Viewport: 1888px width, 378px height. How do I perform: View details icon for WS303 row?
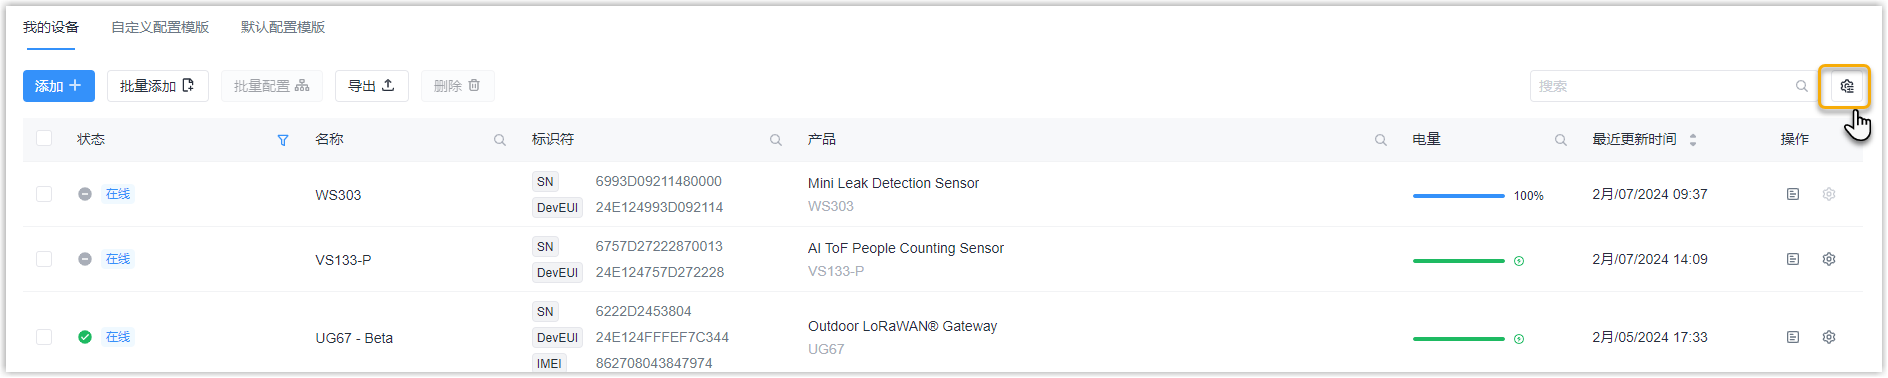point(1793,194)
